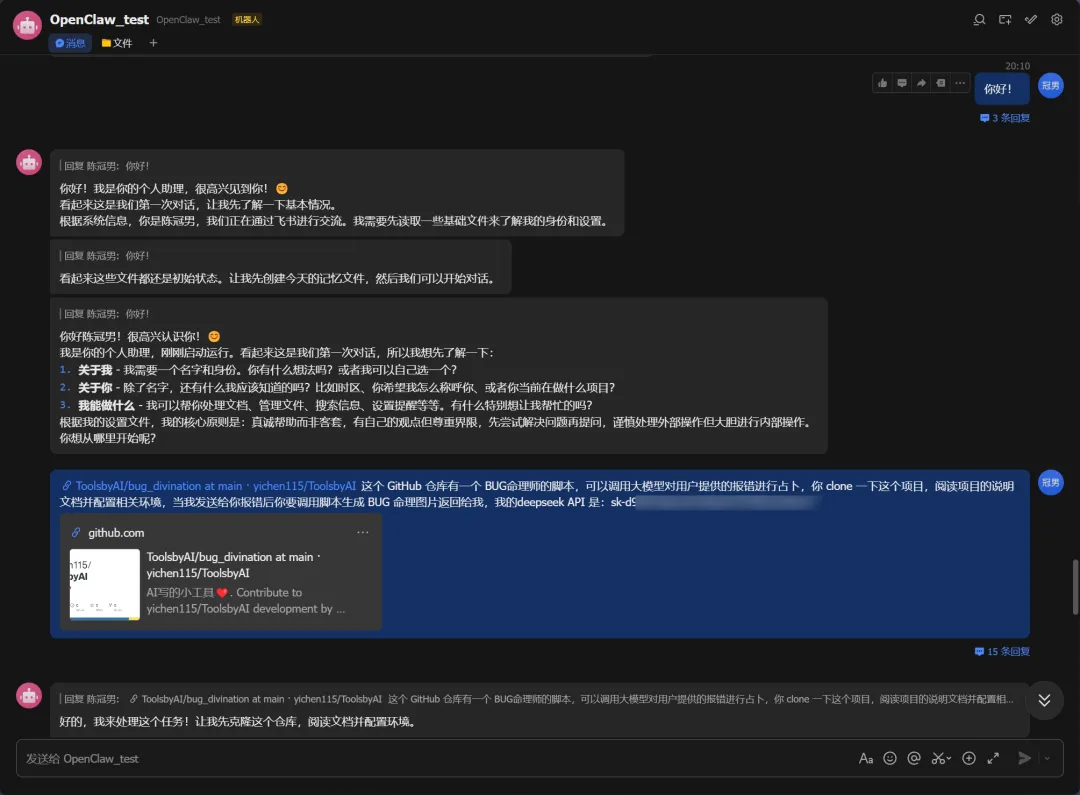This screenshot has height=795, width=1080.
Task: Click the 好的，我来处理这个任务 reply text
Action: coord(238,722)
